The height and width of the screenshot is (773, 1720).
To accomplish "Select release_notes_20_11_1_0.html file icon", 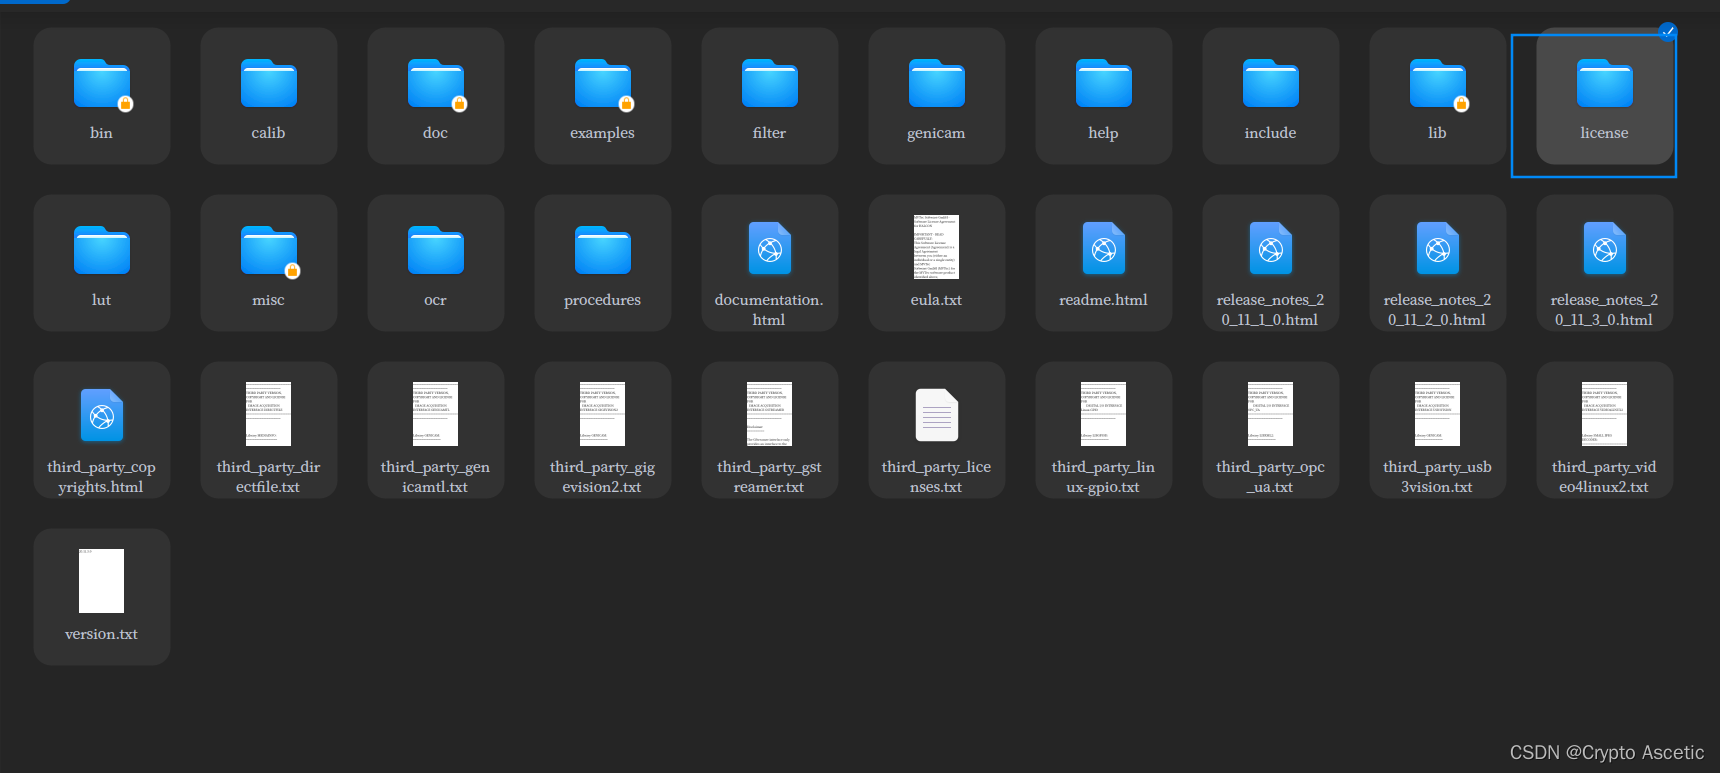I will coord(1271,249).
